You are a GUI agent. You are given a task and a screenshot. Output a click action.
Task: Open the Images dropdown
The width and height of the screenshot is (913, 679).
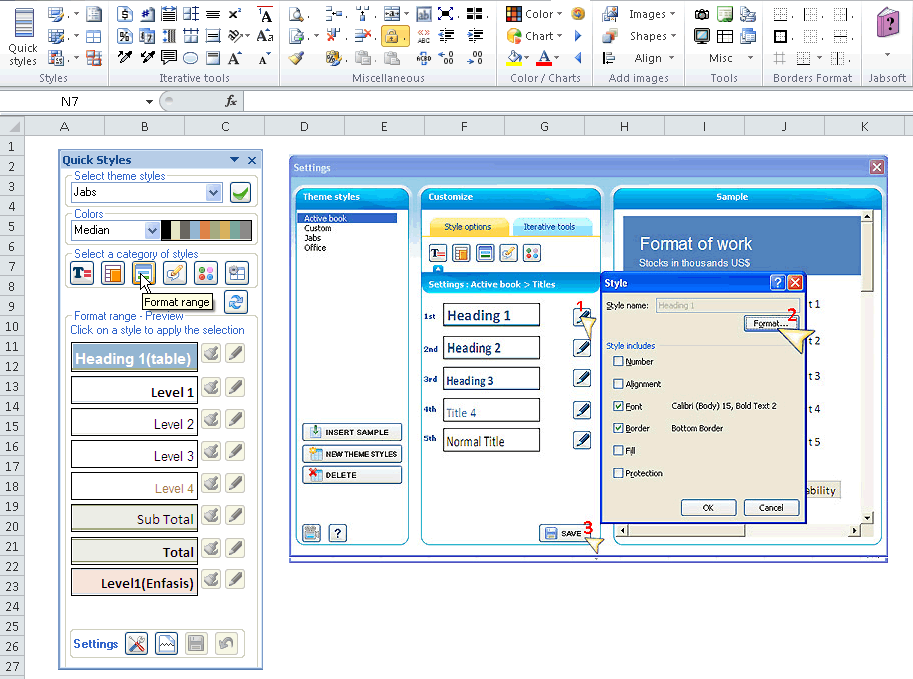point(673,14)
